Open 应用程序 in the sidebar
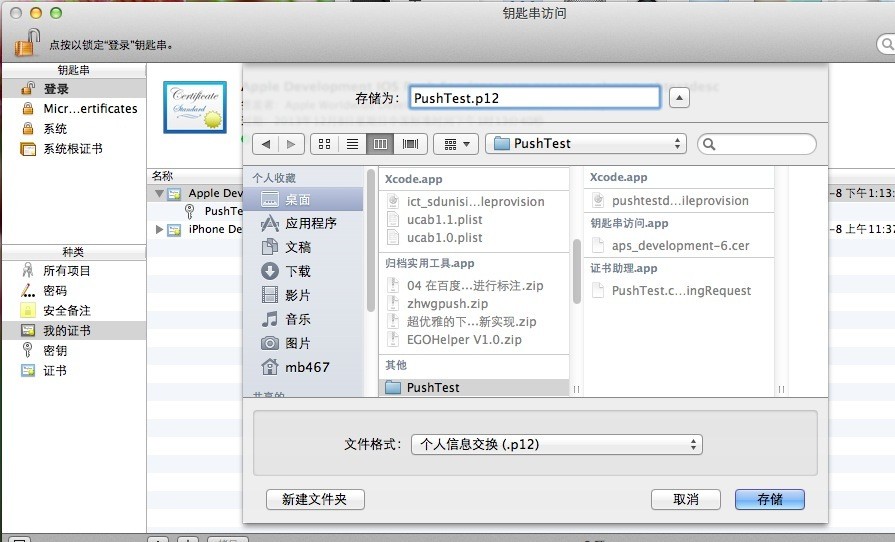895x542 pixels. 305,223
